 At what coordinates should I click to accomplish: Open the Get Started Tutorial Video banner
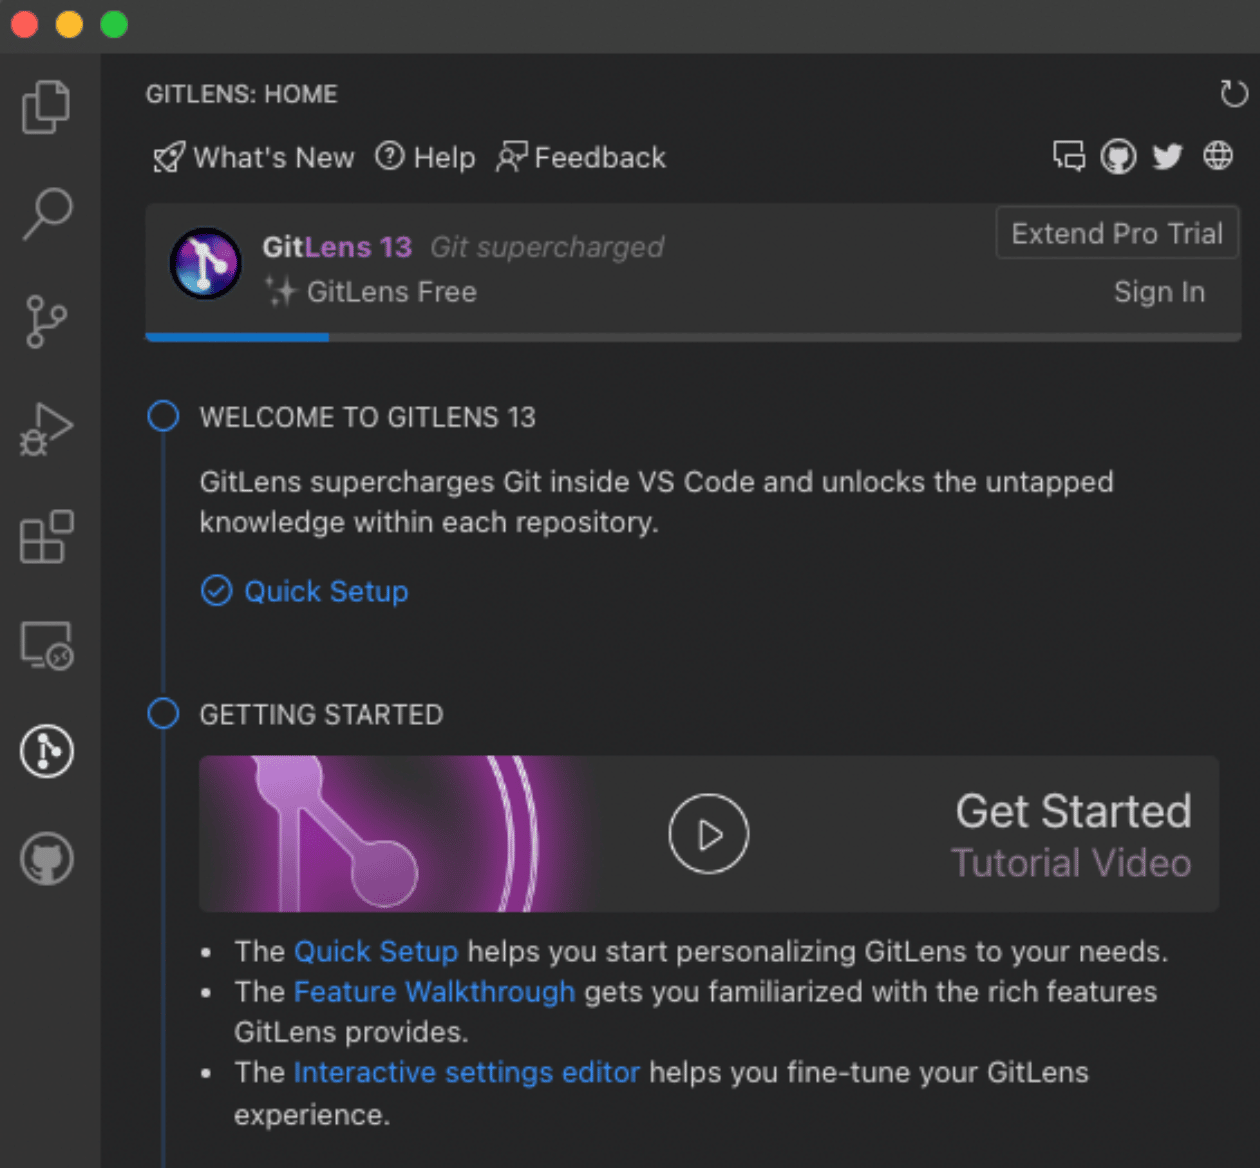click(708, 834)
